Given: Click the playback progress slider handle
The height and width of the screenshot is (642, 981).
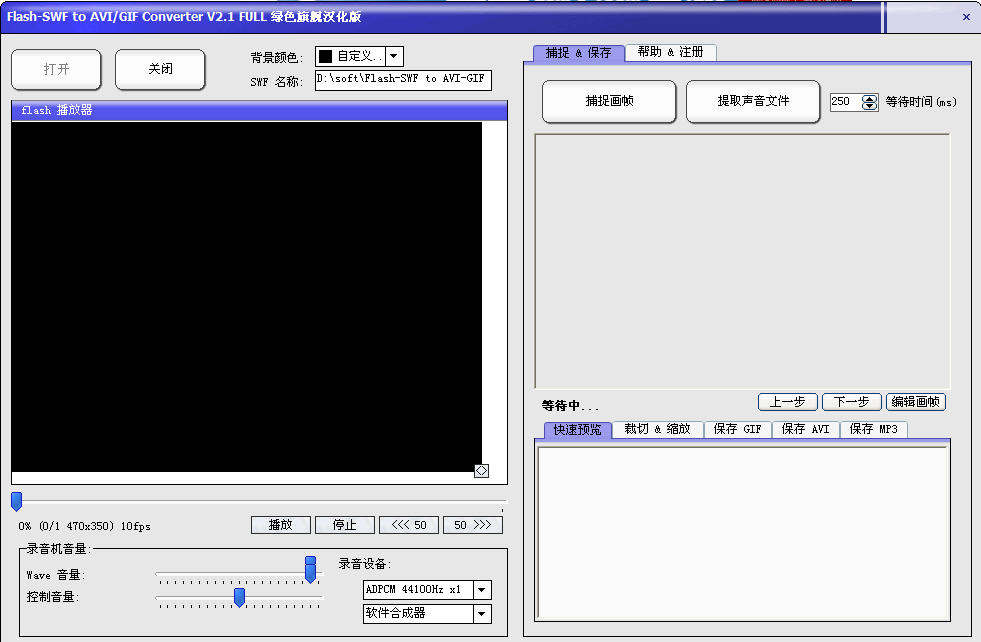Looking at the screenshot, I should (x=17, y=501).
